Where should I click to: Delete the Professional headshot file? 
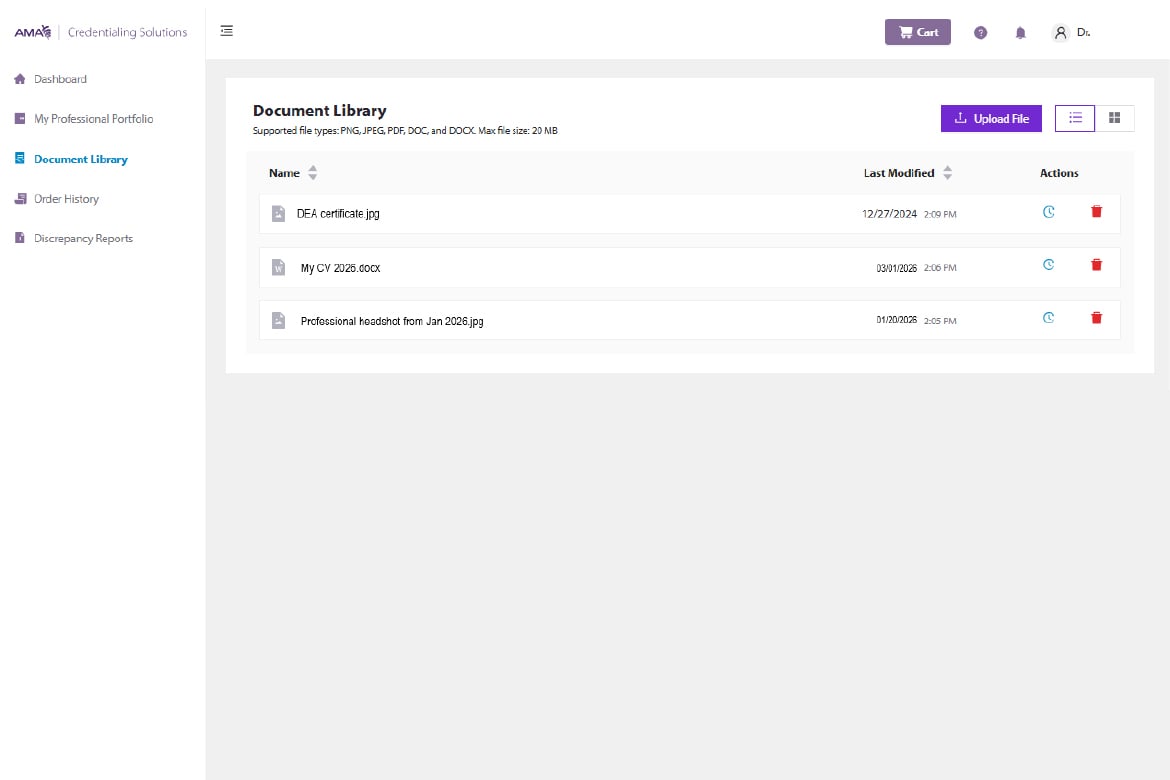coord(1096,318)
